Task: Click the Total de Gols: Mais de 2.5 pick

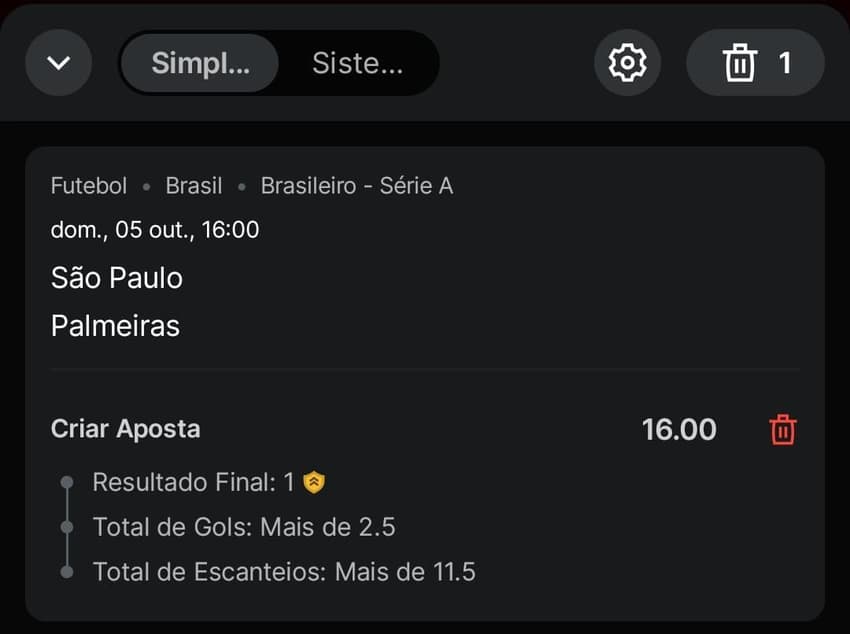Action: 244,527
